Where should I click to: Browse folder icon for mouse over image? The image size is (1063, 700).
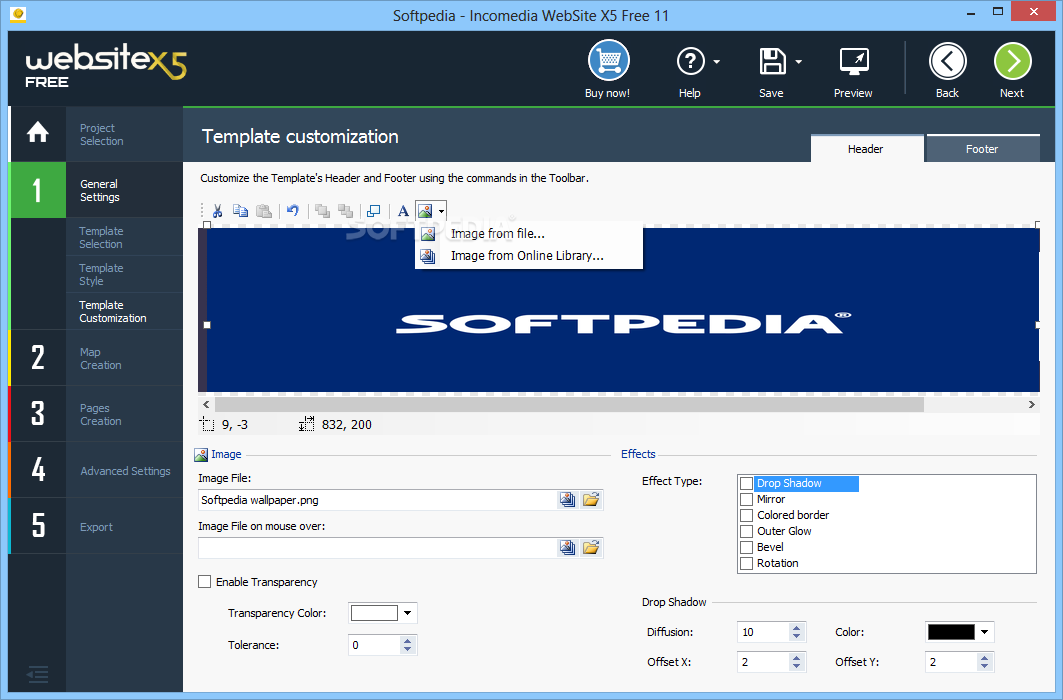[x=591, y=548]
